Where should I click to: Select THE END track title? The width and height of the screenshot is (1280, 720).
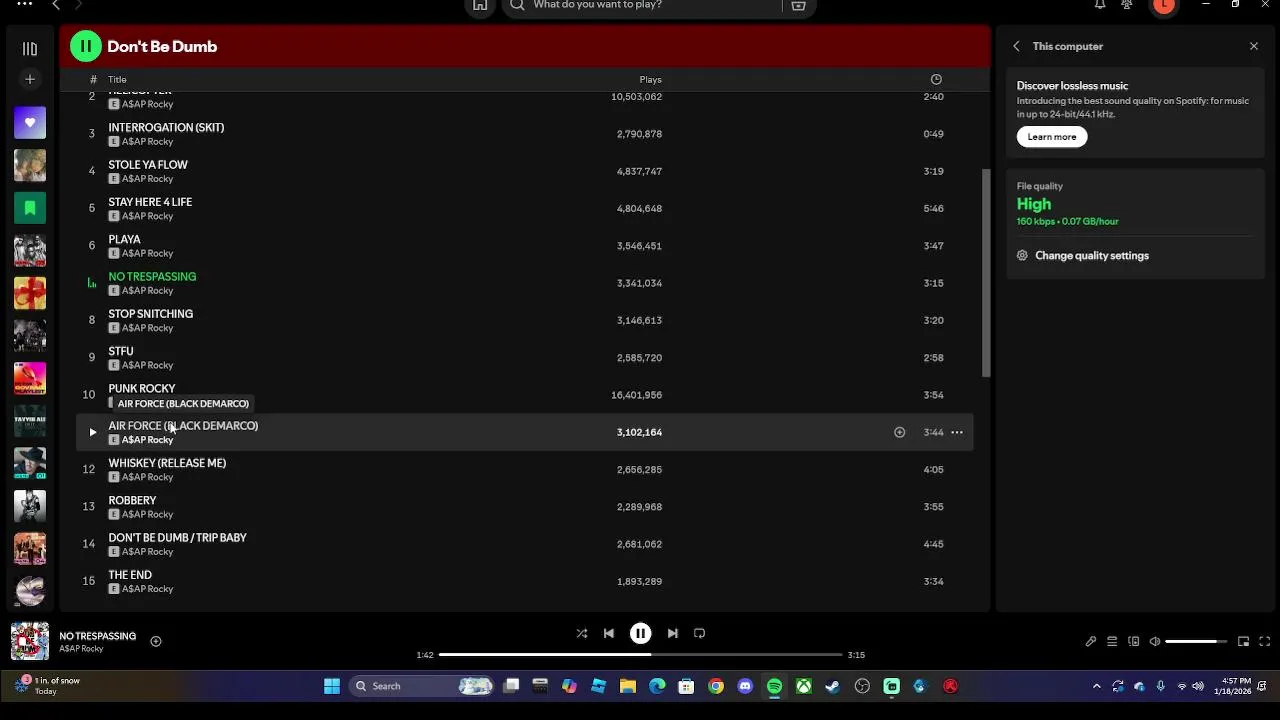[x=130, y=576]
